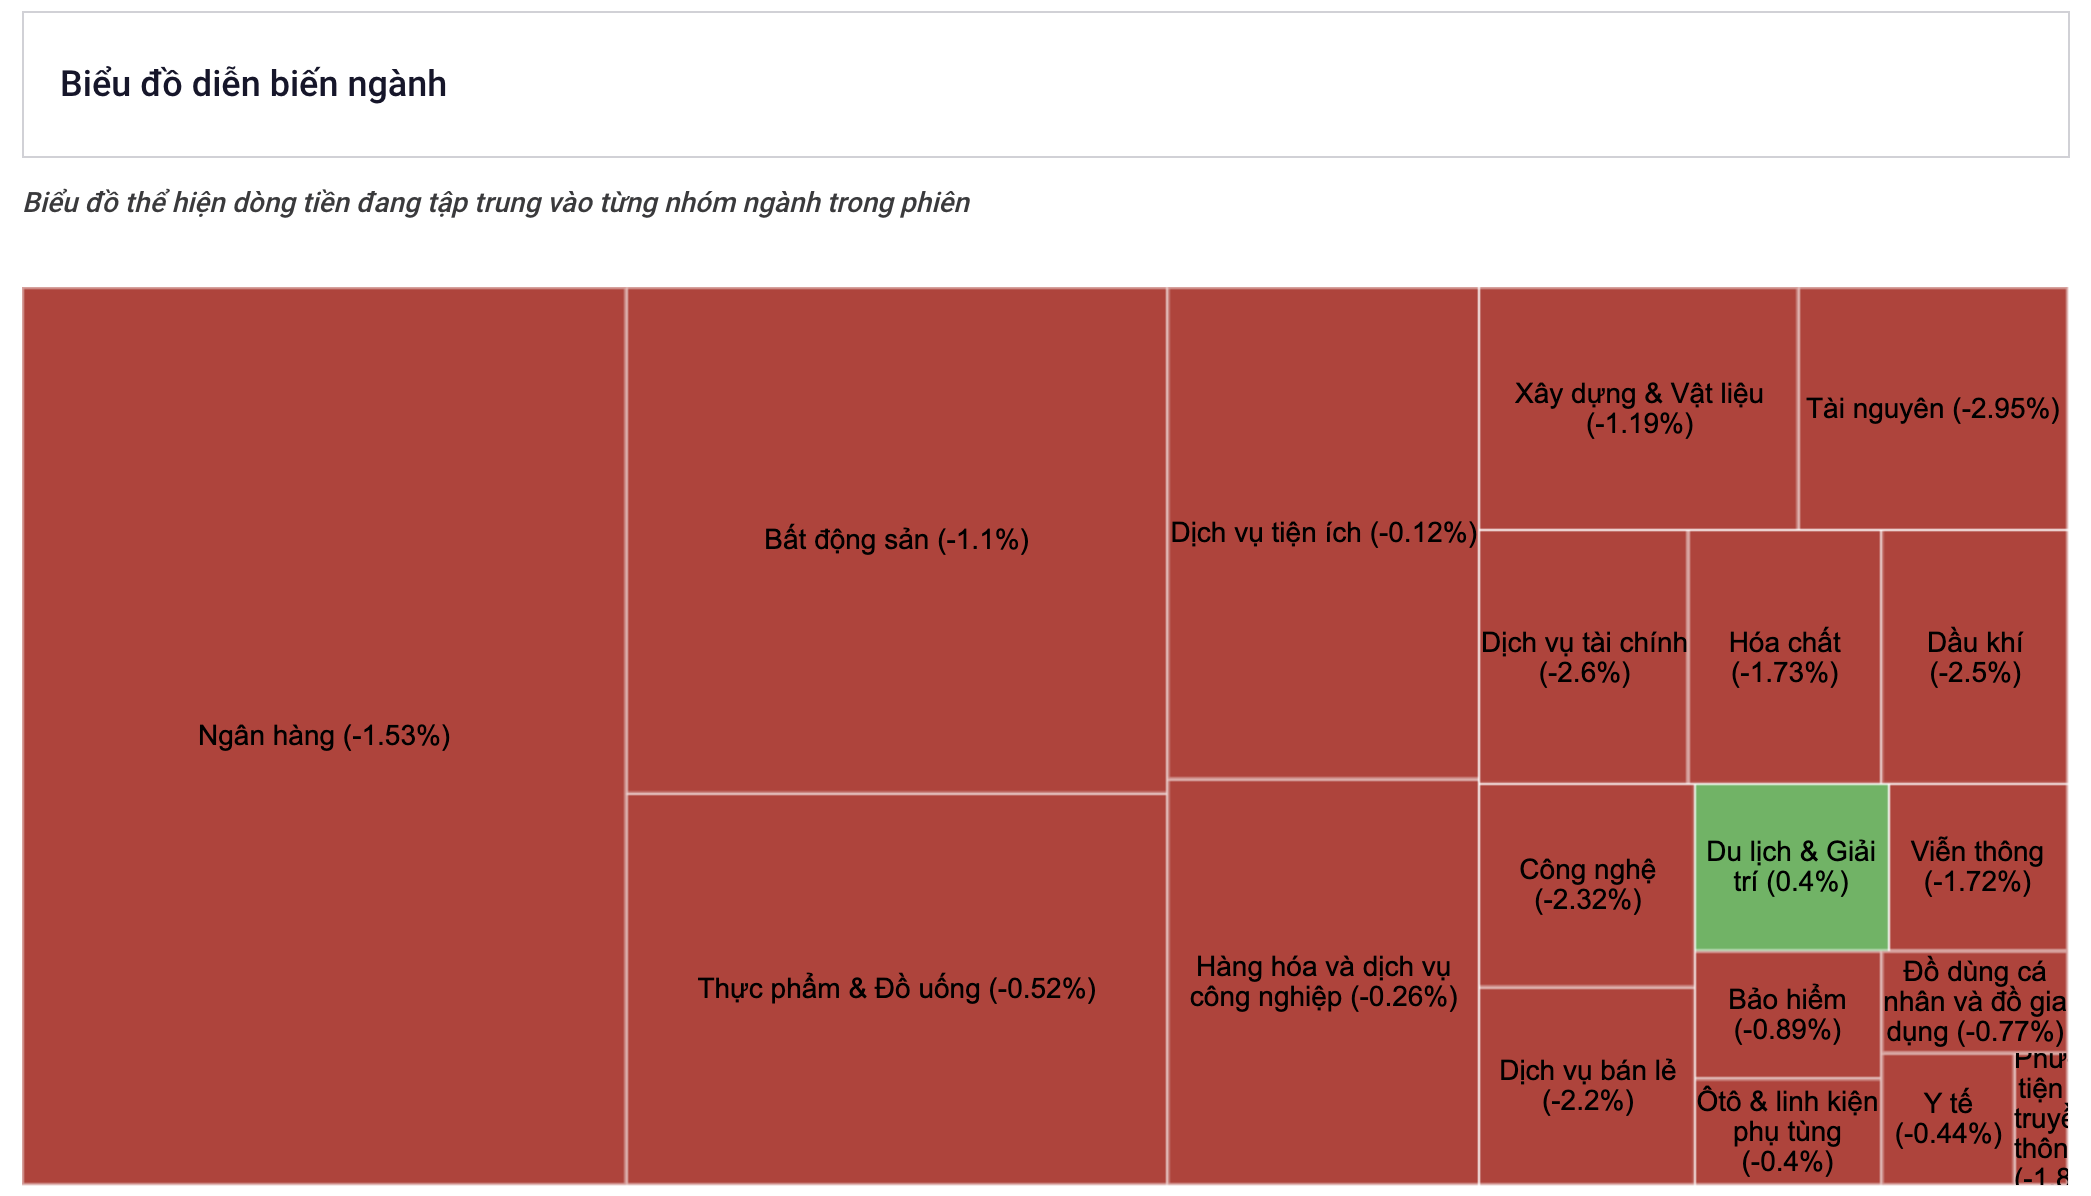Select the Bất động sản sector tile
This screenshot has width=2091, height=1196.
click(x=896, y=540)
